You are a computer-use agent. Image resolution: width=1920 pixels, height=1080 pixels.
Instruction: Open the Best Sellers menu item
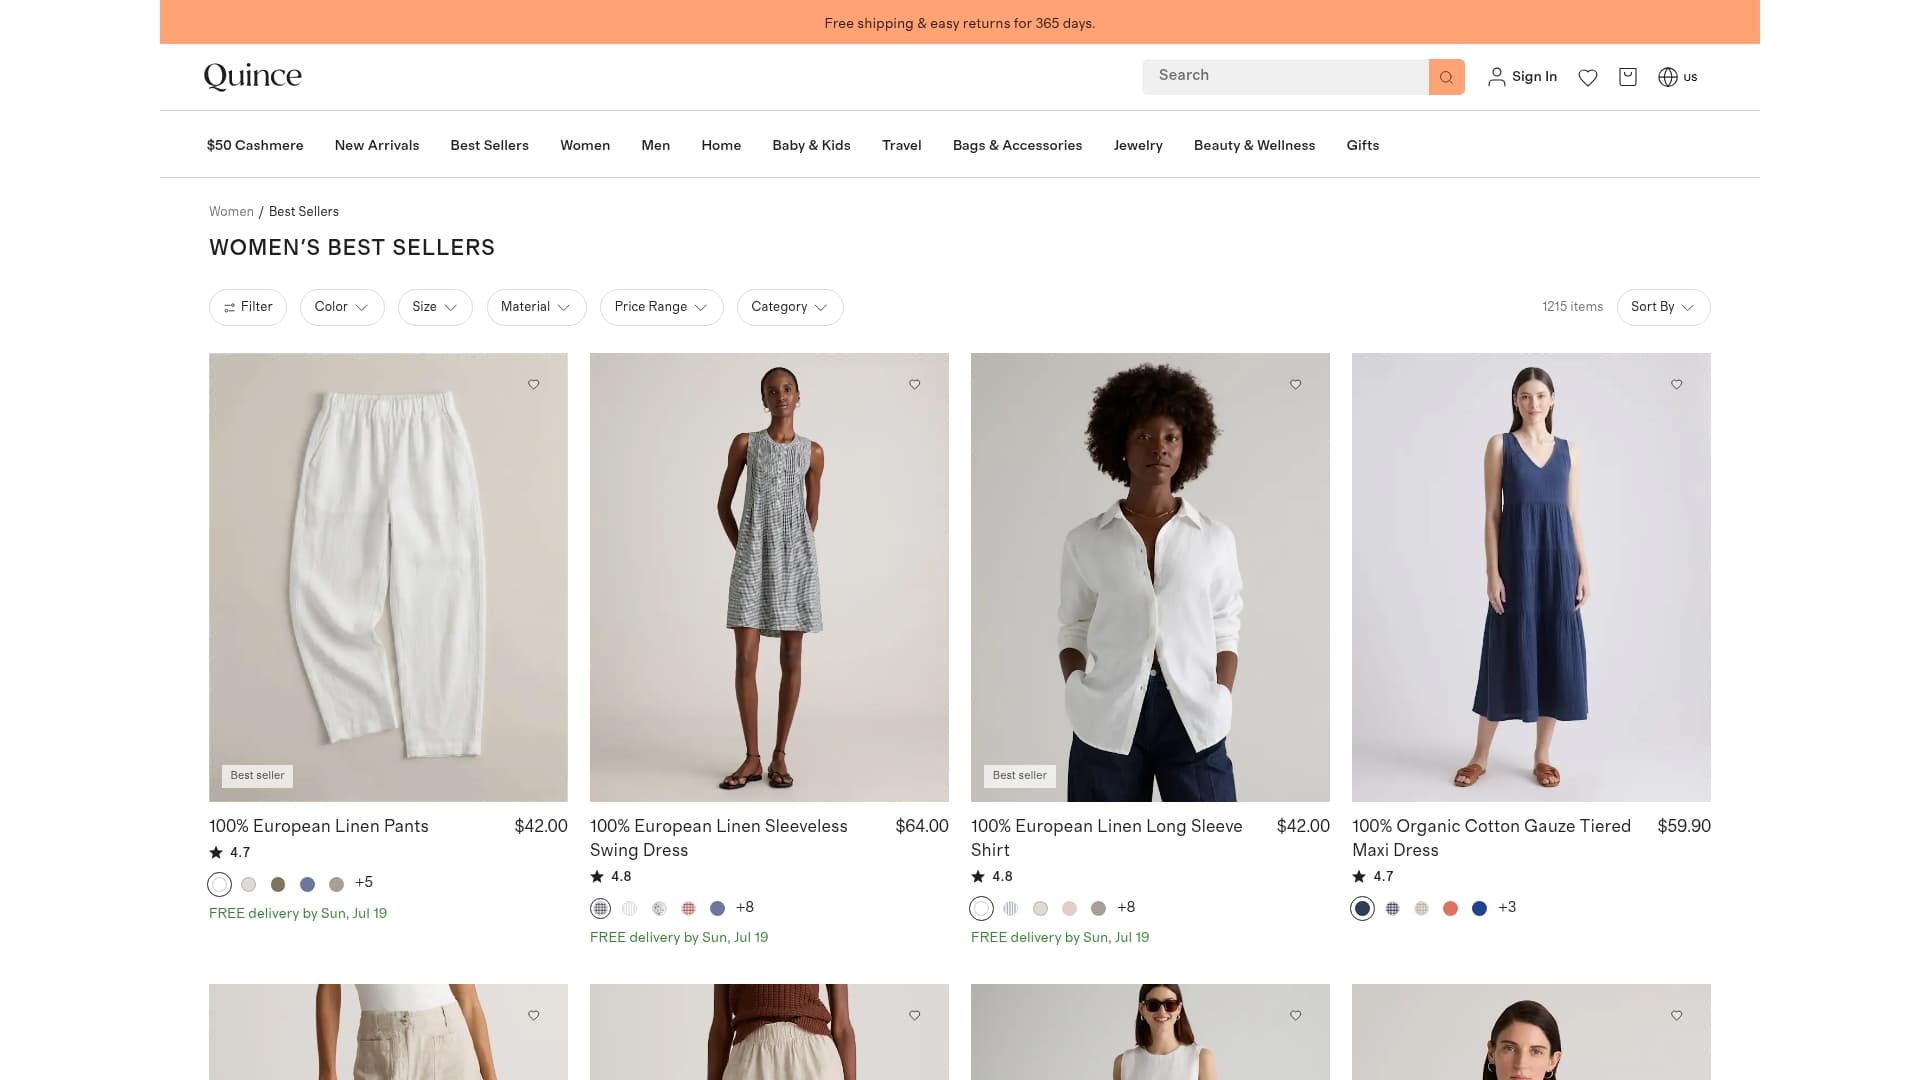[489, 145]
